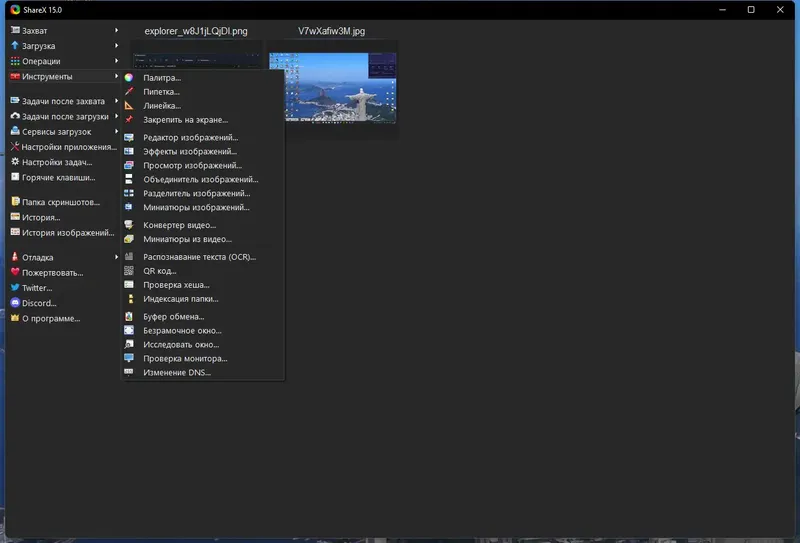Choose Изменение DNS... menu entry
Image resolution: width=800 pixels, height=543 pixels.
point(203,373)
